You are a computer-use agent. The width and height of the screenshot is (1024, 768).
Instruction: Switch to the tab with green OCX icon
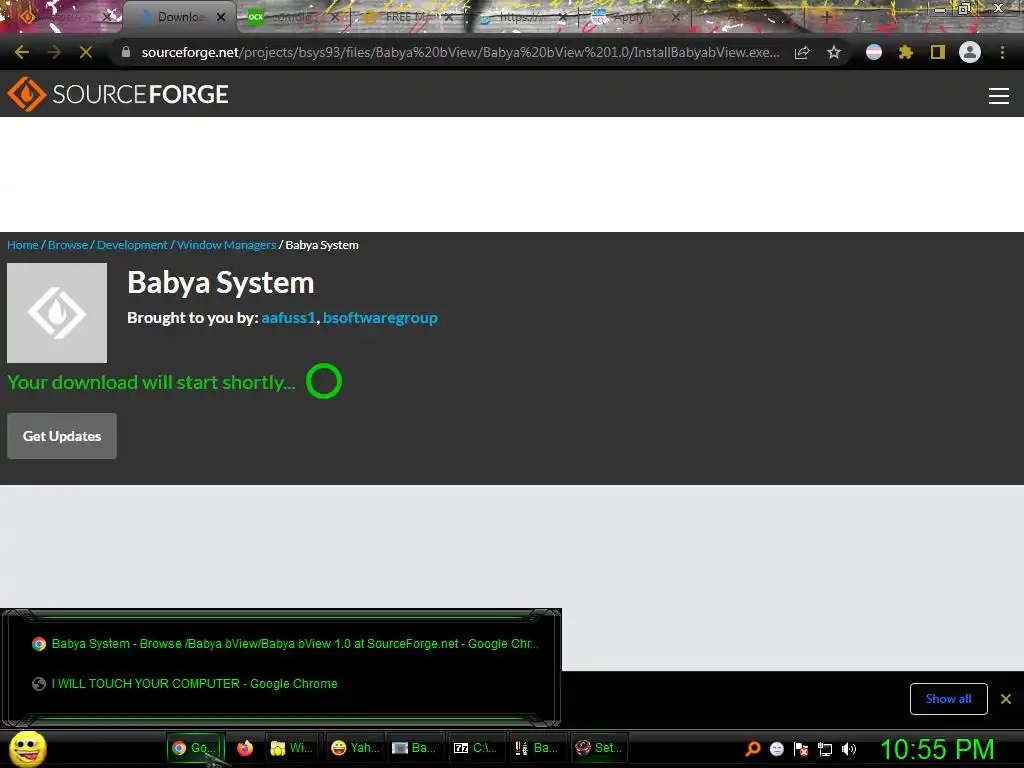[294, 17]
